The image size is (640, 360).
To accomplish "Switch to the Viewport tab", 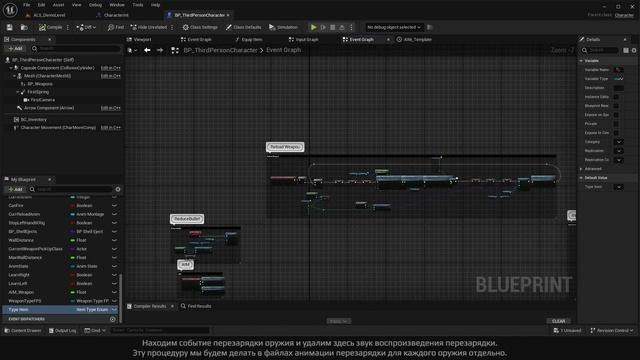I will [139, 40].
